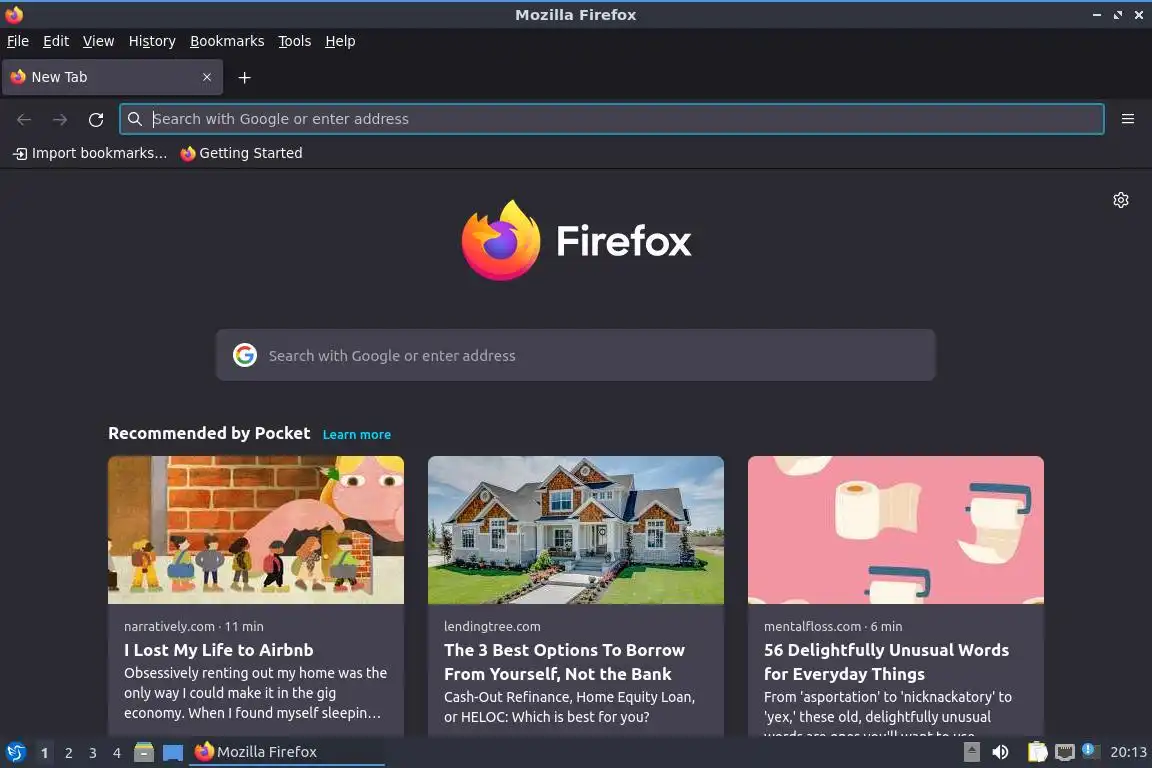Click the blue show desktop taskbar icon
This screenshot has height=768, width=1152.
[173, 753]
